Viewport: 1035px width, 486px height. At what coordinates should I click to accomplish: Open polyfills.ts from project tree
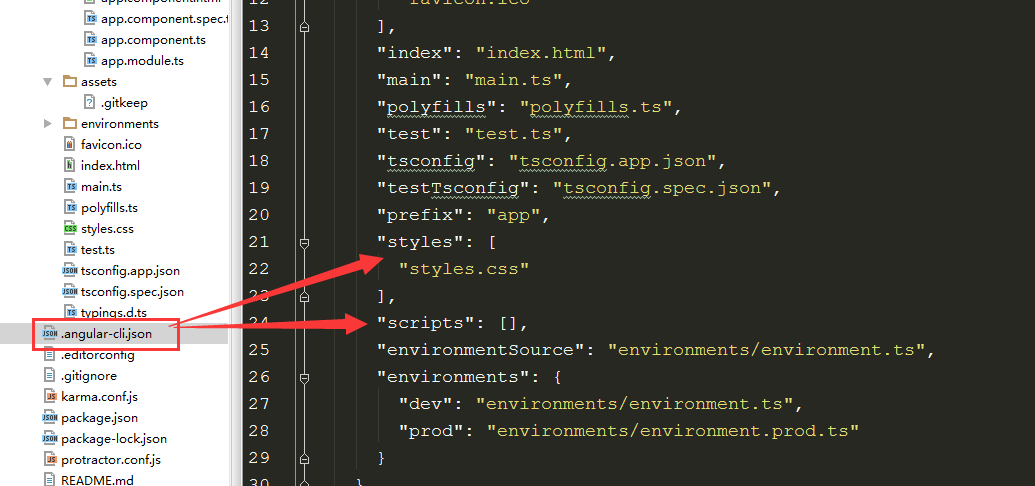coord(110,208)
